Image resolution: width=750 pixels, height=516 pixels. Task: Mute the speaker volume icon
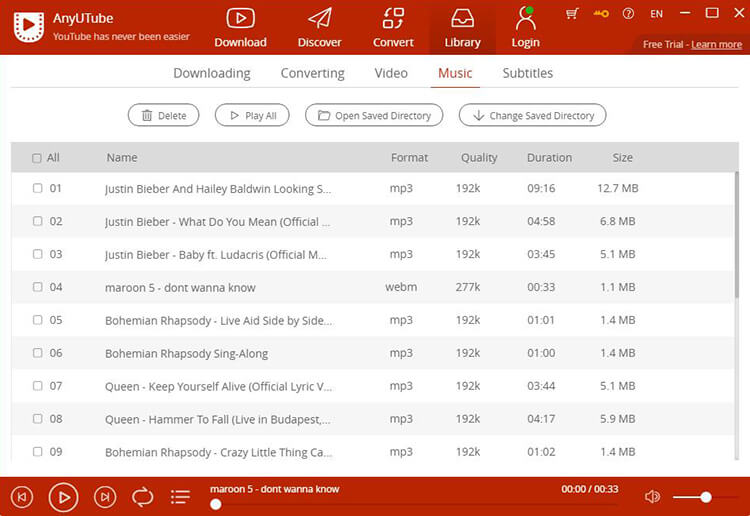652,497
